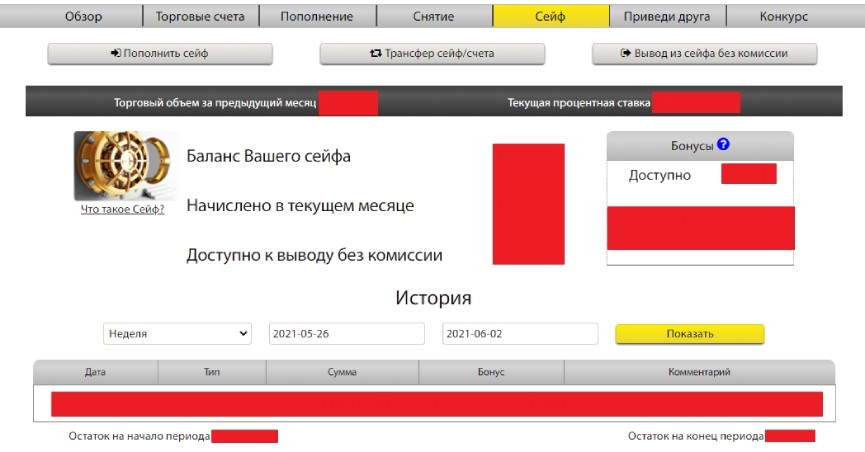Click Остаток на конец периода text
Viewport: 865px width, 452px height.
(696, 436)
